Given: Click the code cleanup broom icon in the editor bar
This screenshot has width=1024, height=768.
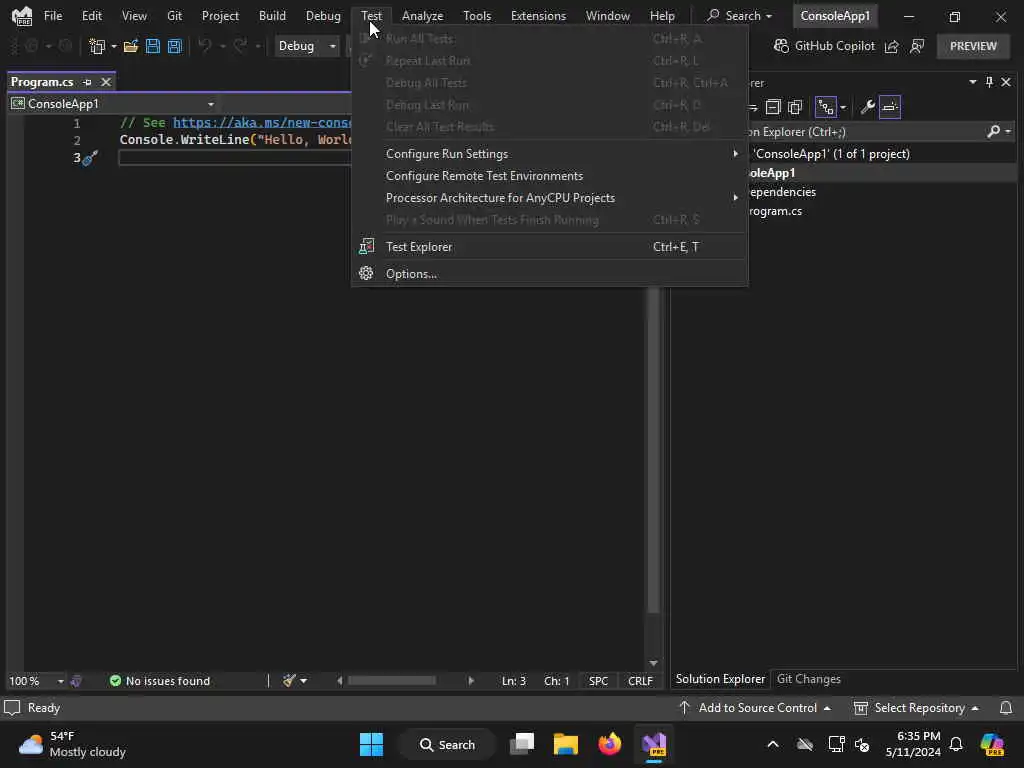Looking at the screenshot, I should click(x=289, y=680).
